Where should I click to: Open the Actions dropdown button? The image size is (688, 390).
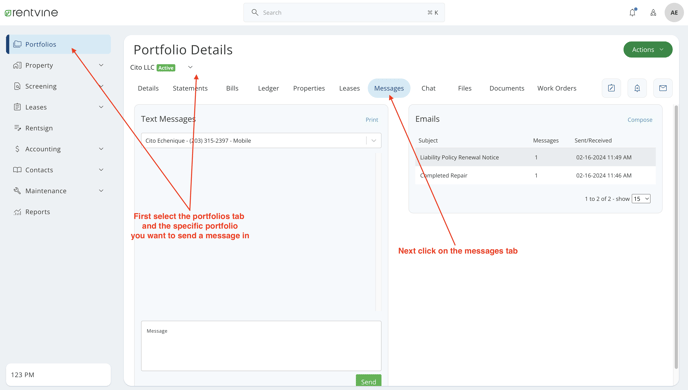click(648, 50)
